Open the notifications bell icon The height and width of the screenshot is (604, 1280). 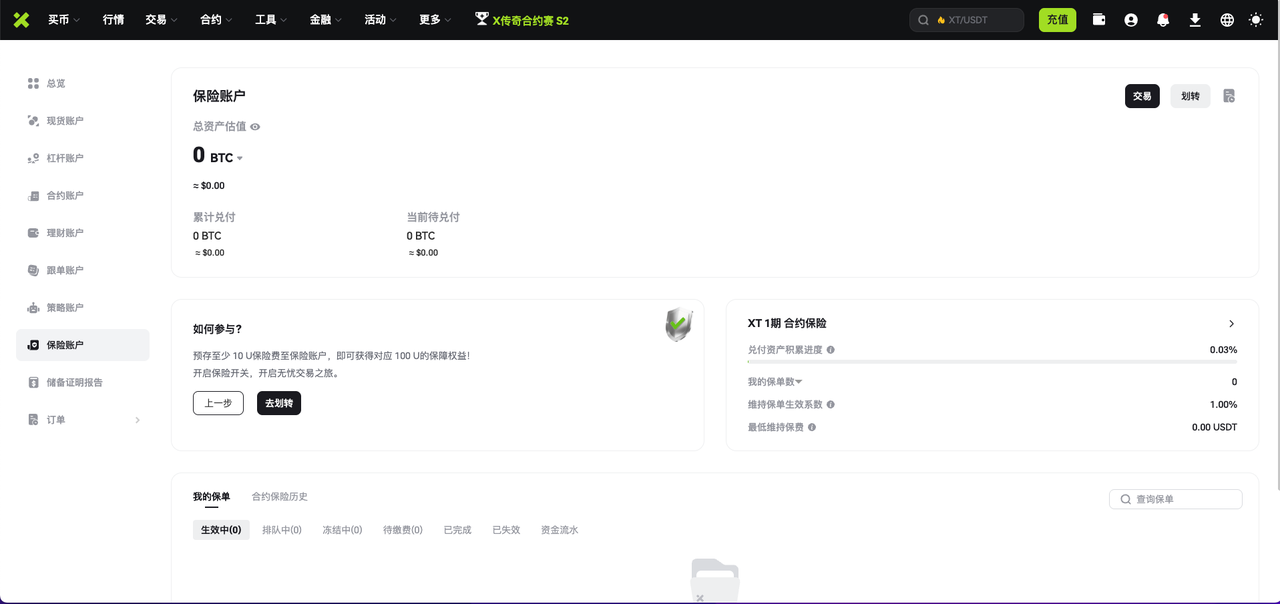point(1163,20)
